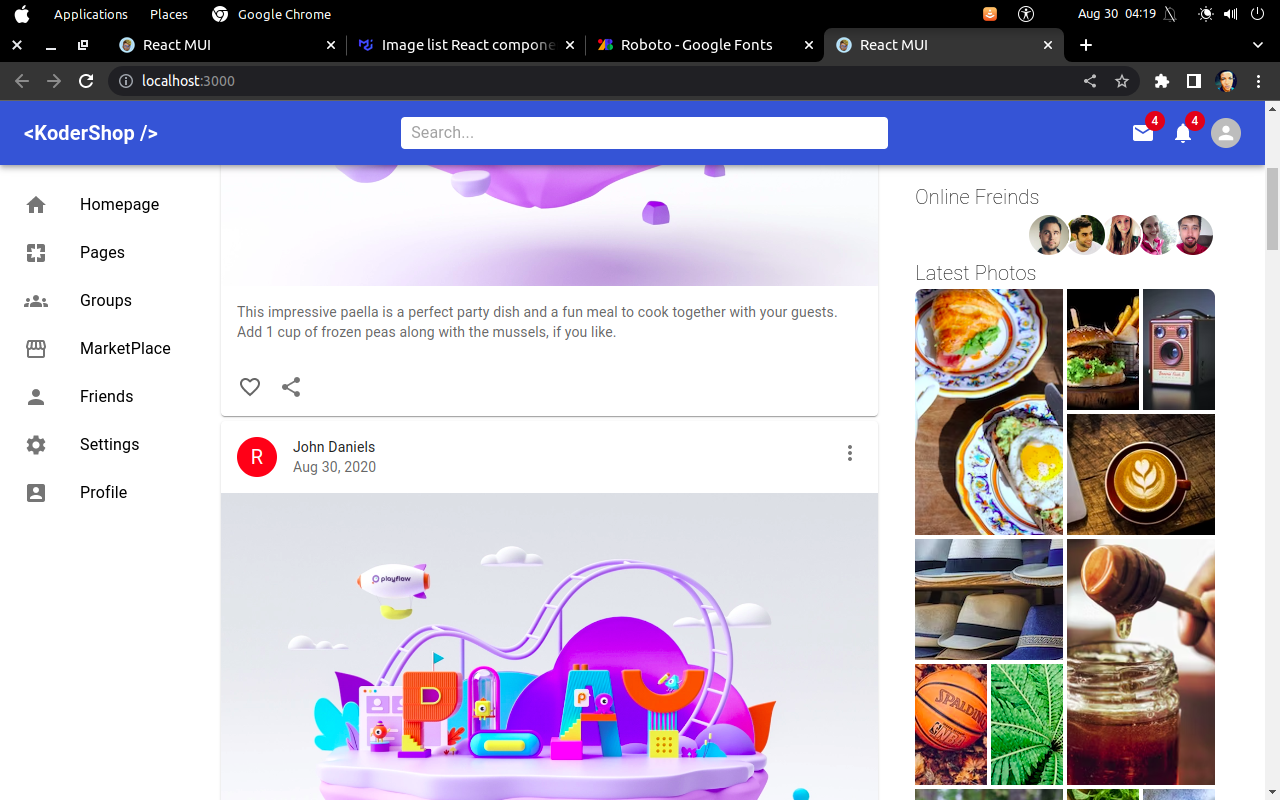Open the latte coffee photo thumbnail
This screenshot has height=800, width=1280.
pos(1141,474)
